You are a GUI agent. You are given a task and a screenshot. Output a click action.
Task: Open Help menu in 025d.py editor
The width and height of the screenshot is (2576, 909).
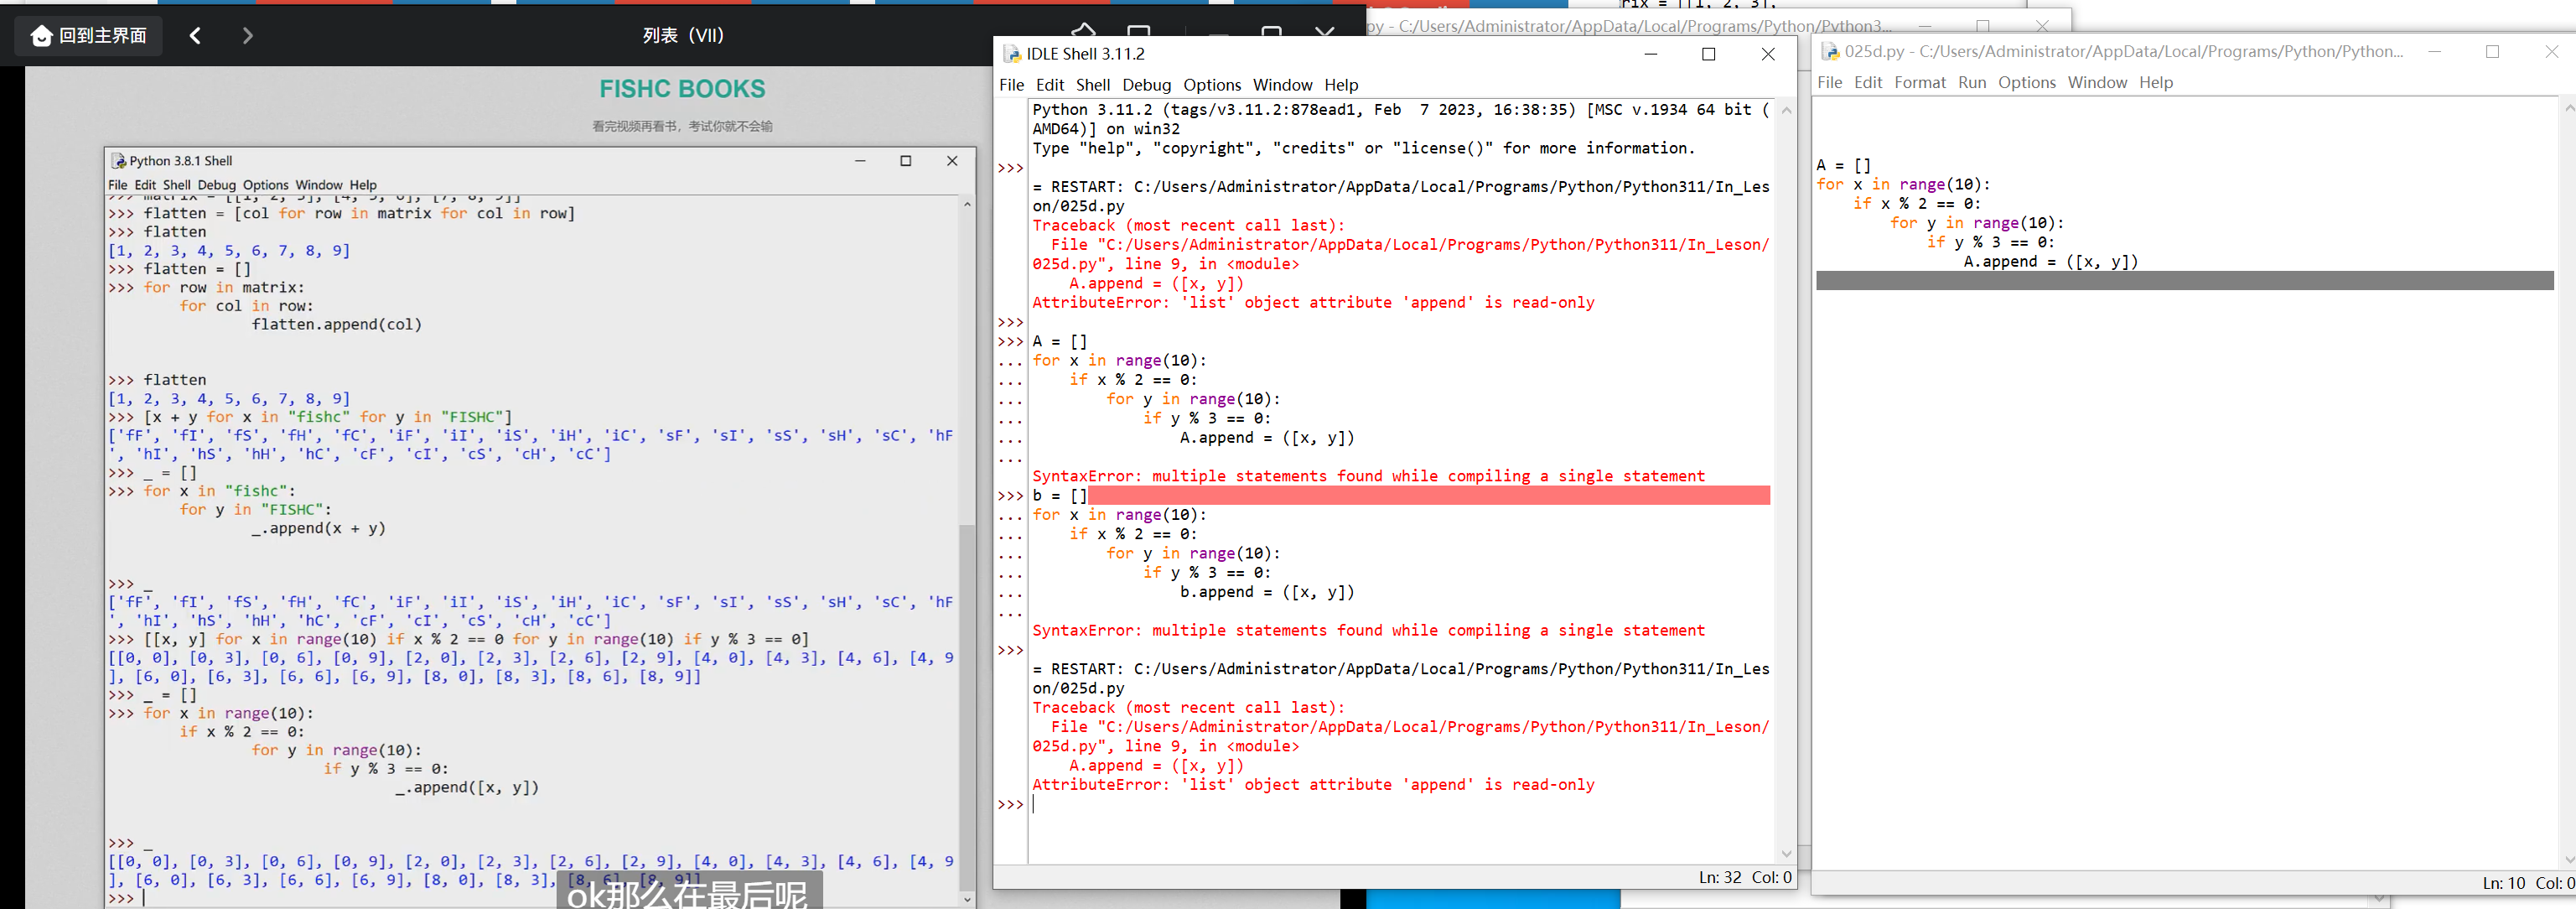point(2156,82)
